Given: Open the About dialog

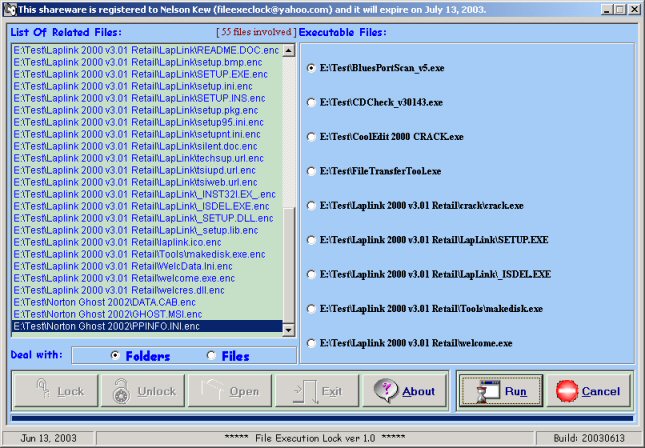Looking at the screenshot, I should pyautogui.click(x=404, y=390).
